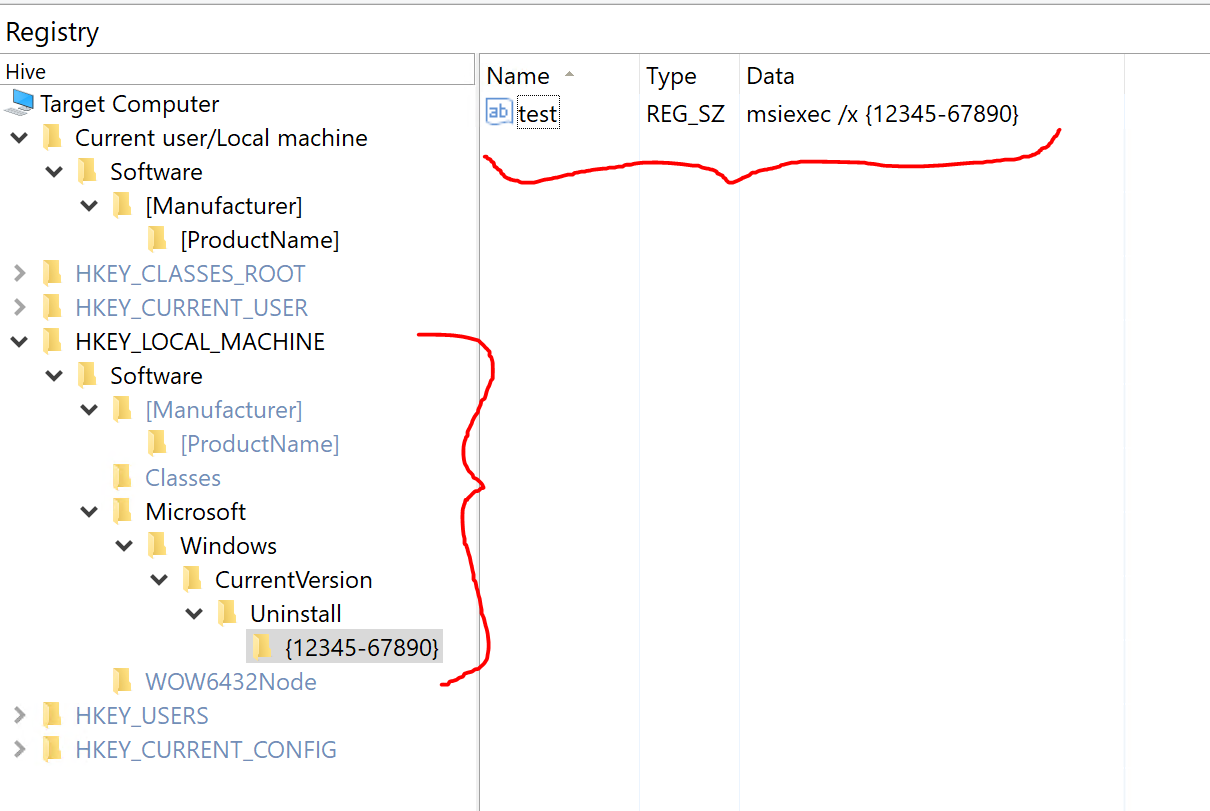Click the {12345-67890} key folder icon

[x=262, y=647]
